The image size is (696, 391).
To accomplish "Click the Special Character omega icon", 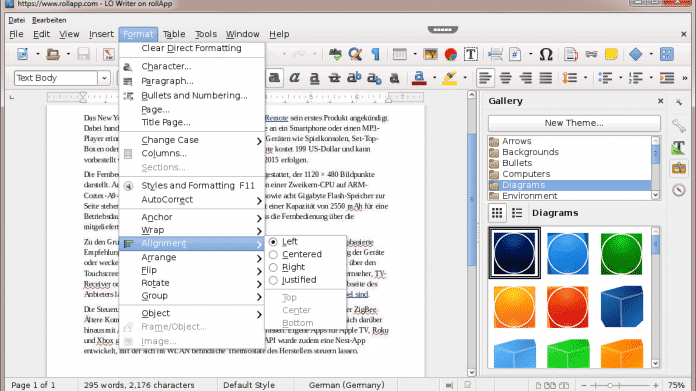I will point(546,54).
